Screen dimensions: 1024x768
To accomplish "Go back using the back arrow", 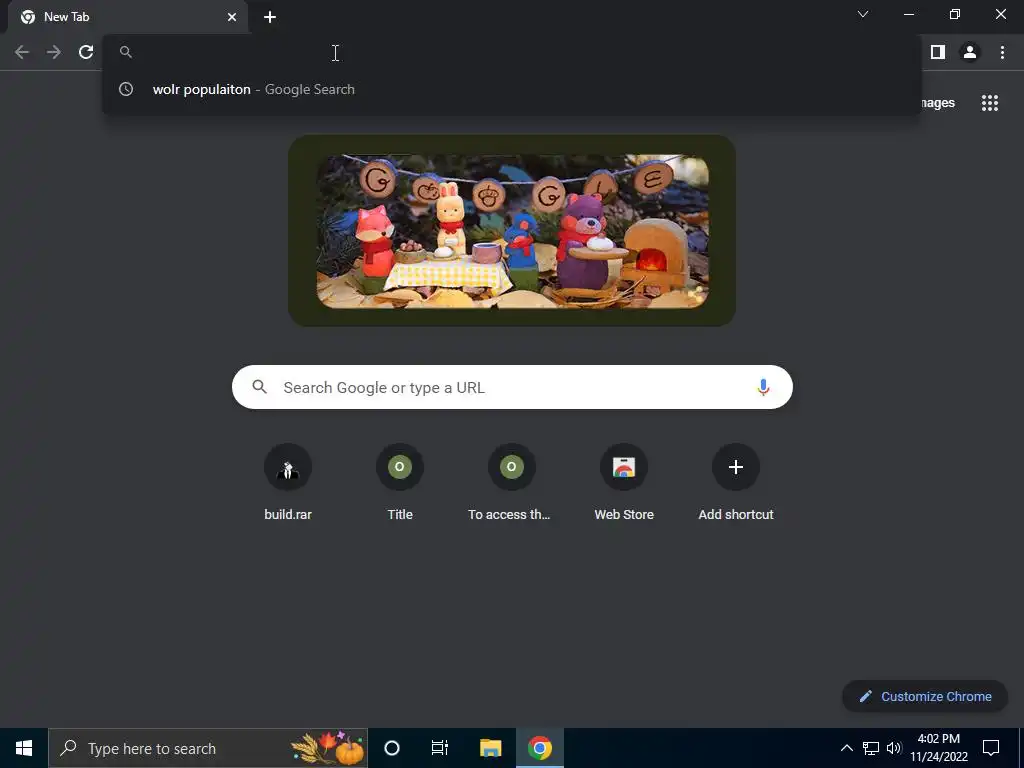I will click(22, 52).
